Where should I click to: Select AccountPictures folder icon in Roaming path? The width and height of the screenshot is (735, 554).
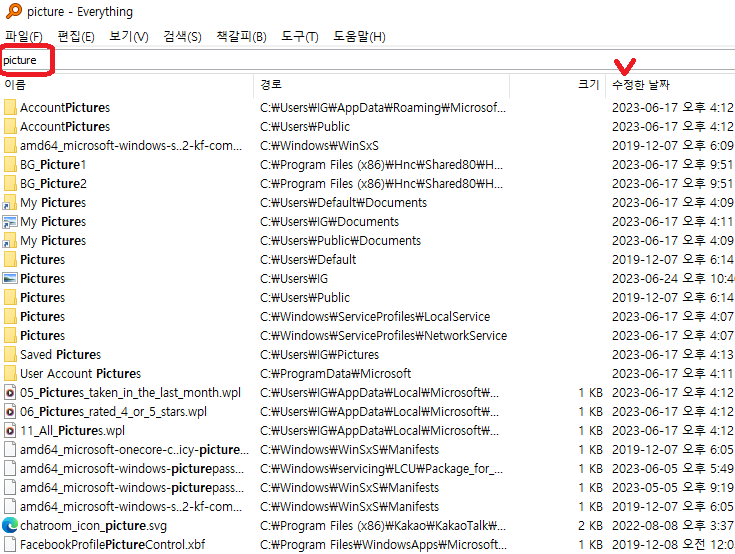pos(10,107)
